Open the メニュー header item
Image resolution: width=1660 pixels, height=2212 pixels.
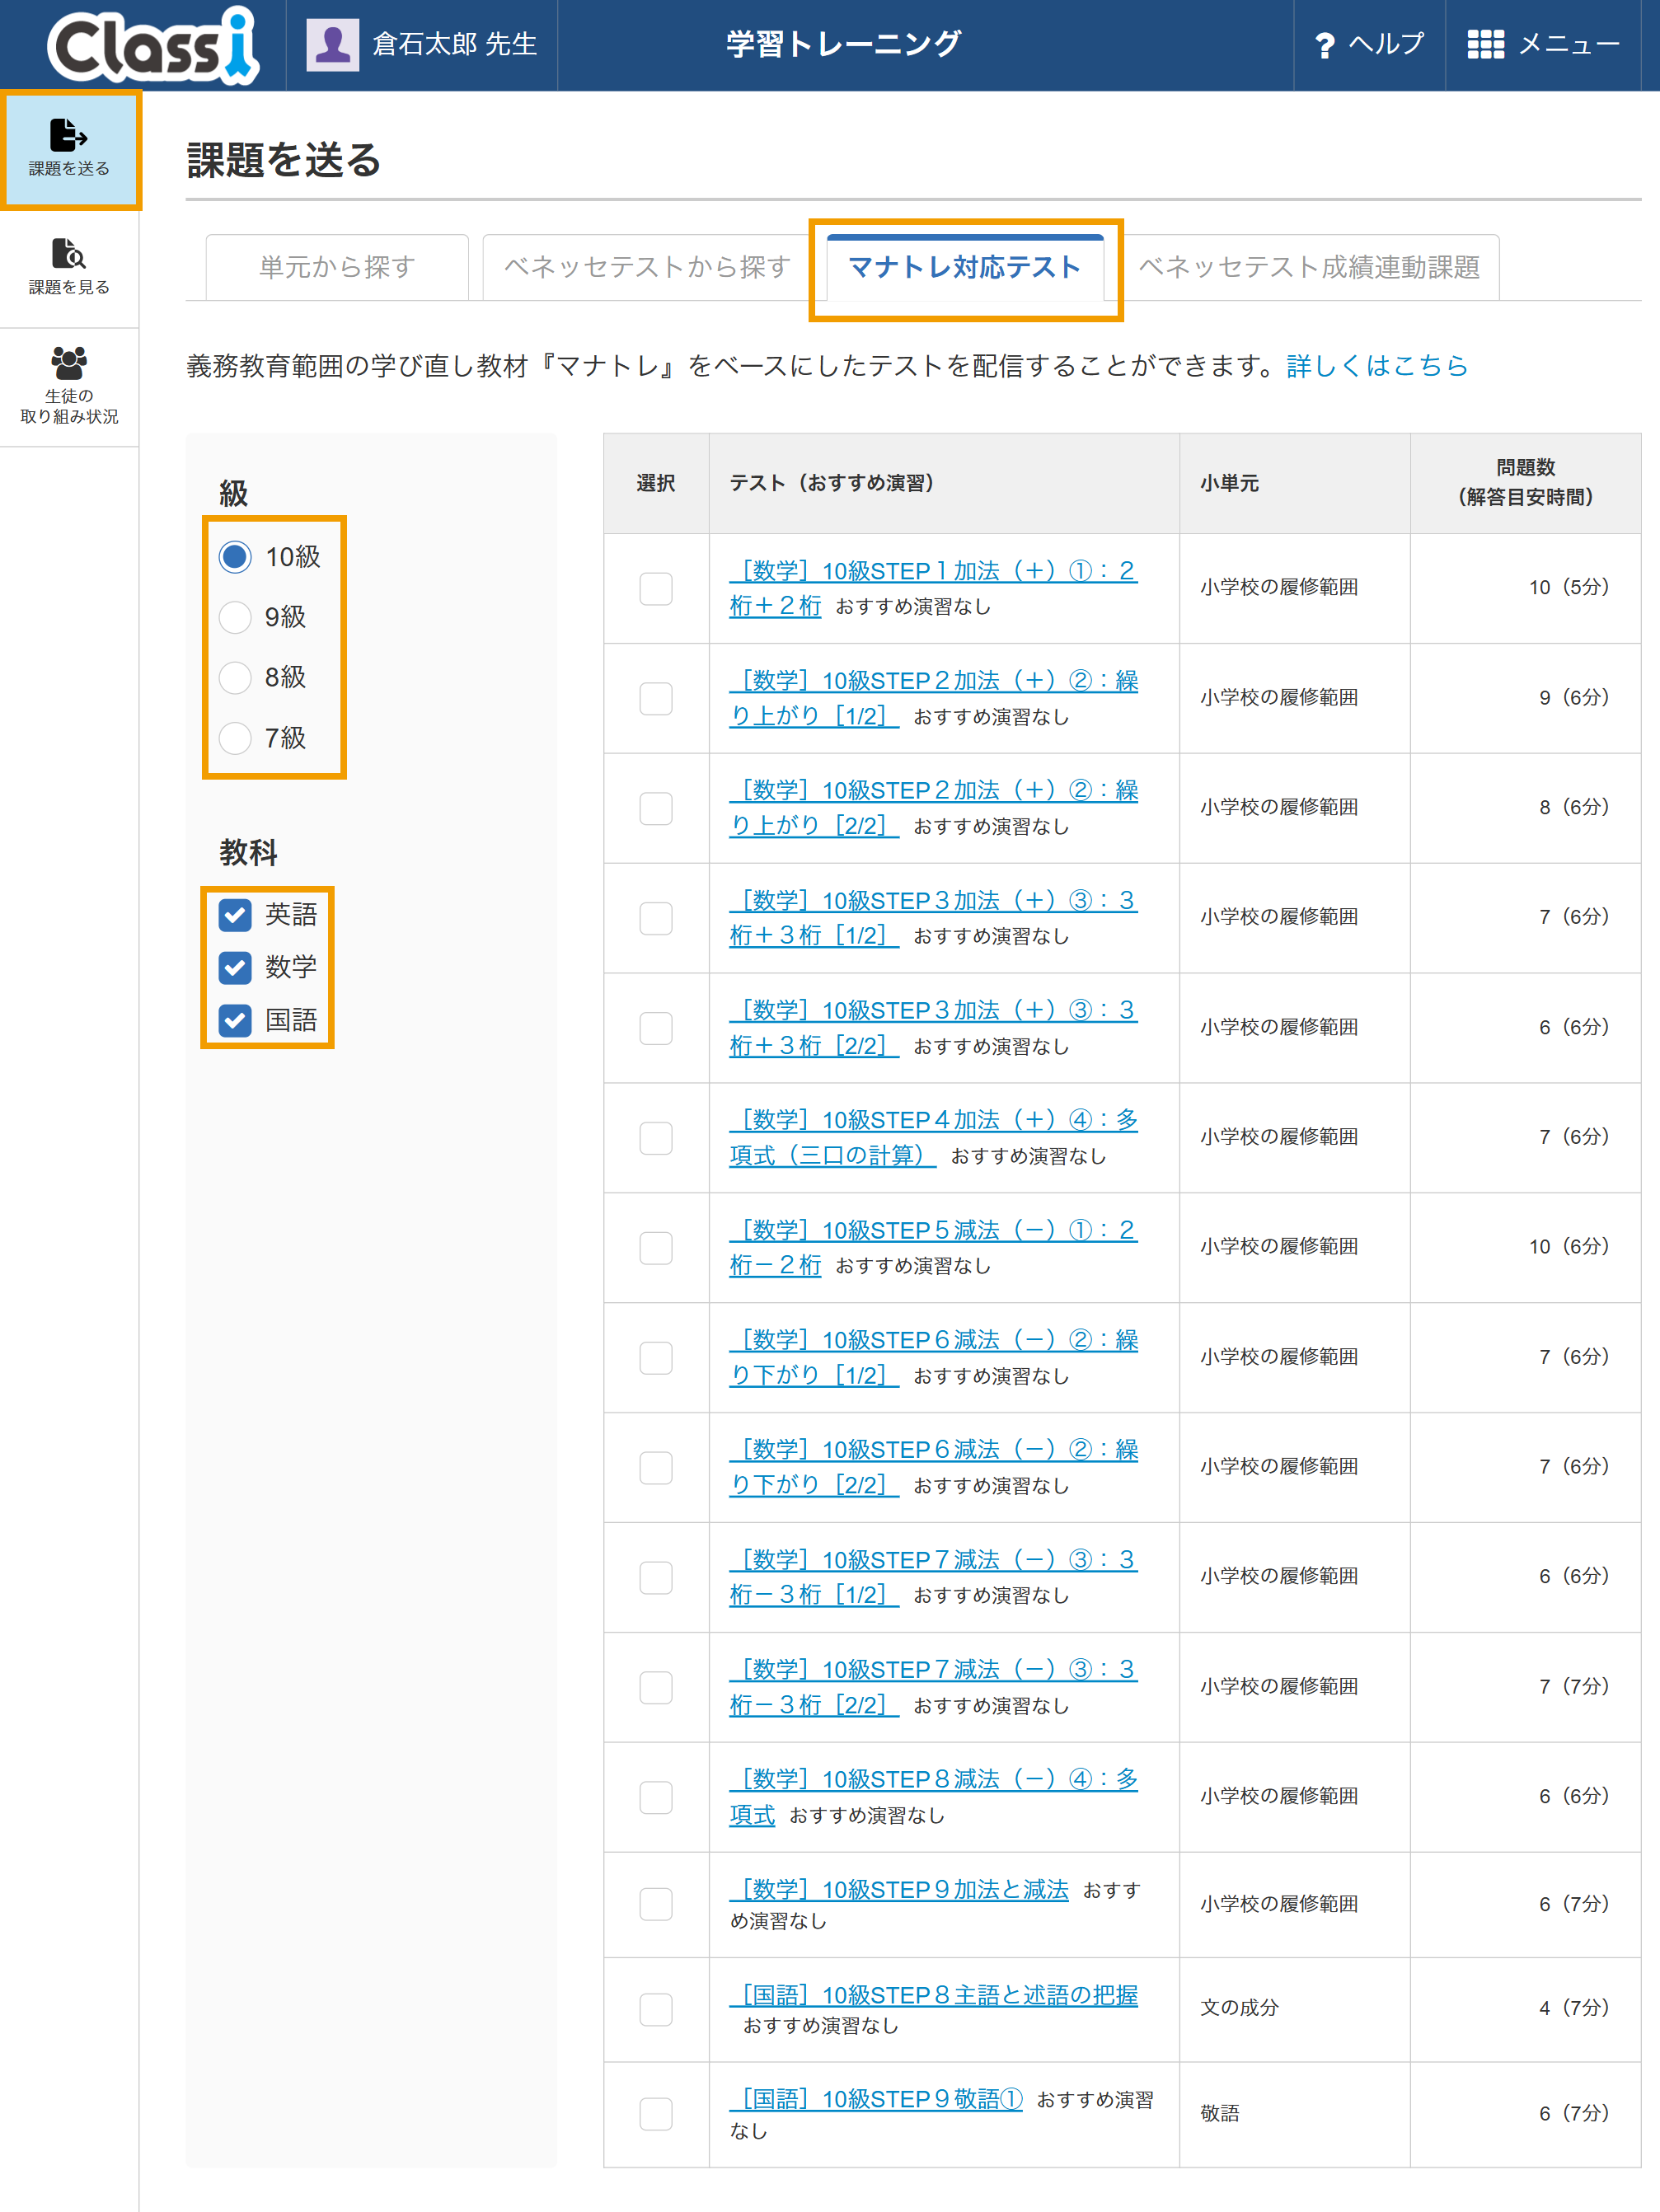[x=1543, y=45]
